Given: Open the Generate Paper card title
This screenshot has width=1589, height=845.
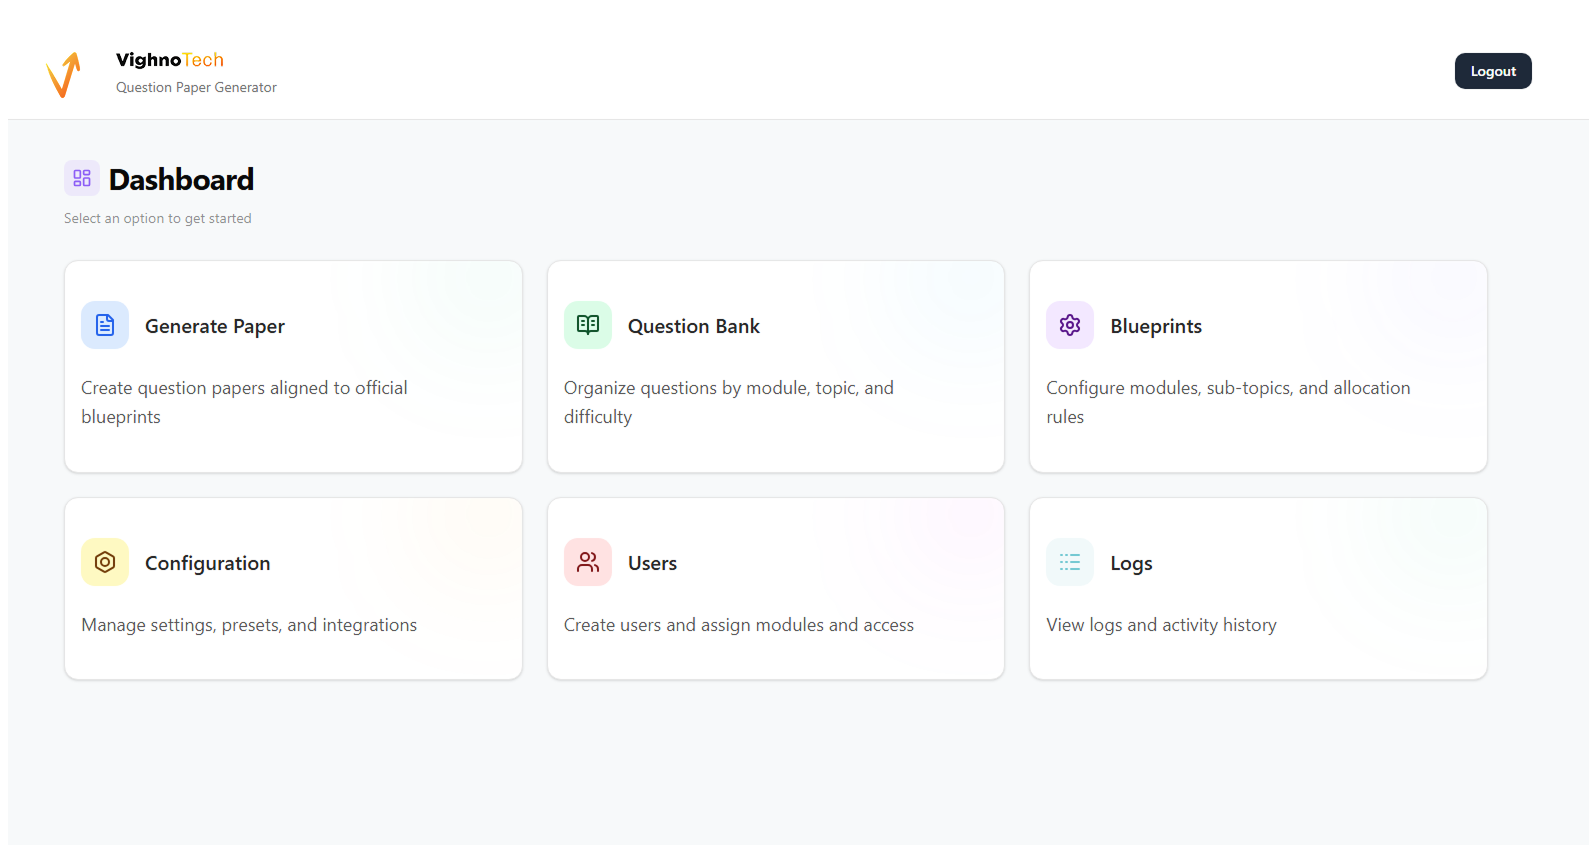Looking at the screenshot, I should point(215,326).
